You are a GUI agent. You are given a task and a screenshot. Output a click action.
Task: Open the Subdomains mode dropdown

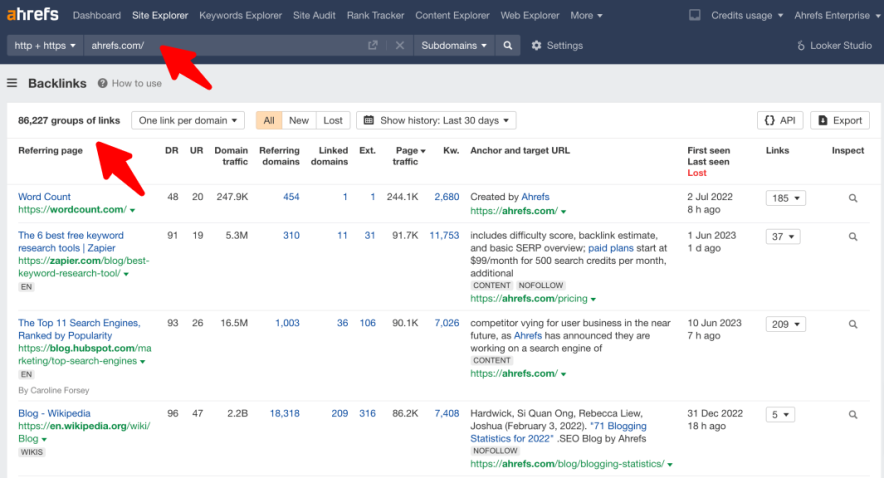point(454,46)
